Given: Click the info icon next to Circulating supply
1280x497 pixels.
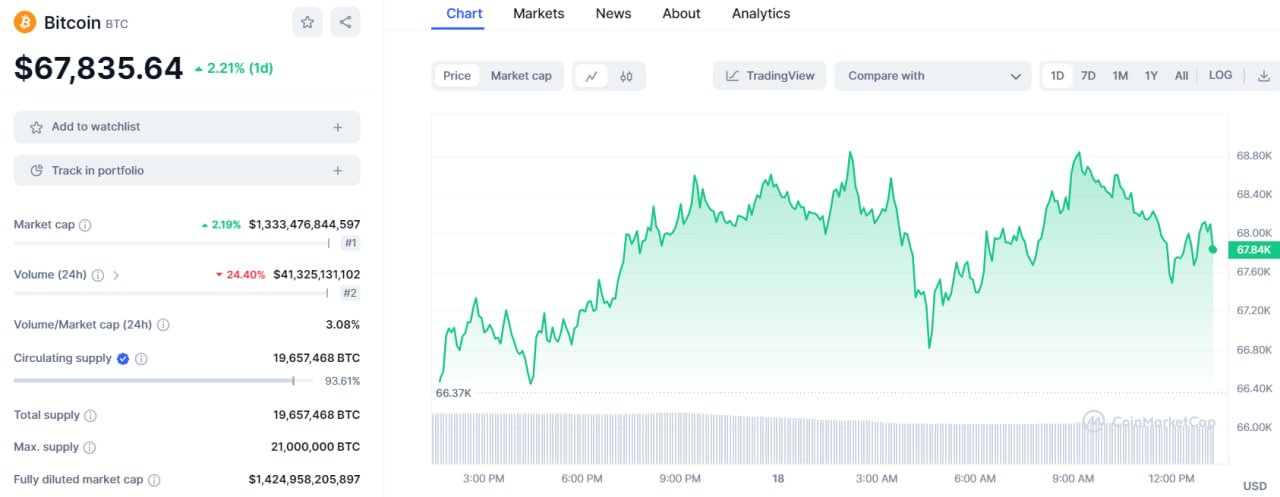Looking at the screenshot, I should coord(141,358).
